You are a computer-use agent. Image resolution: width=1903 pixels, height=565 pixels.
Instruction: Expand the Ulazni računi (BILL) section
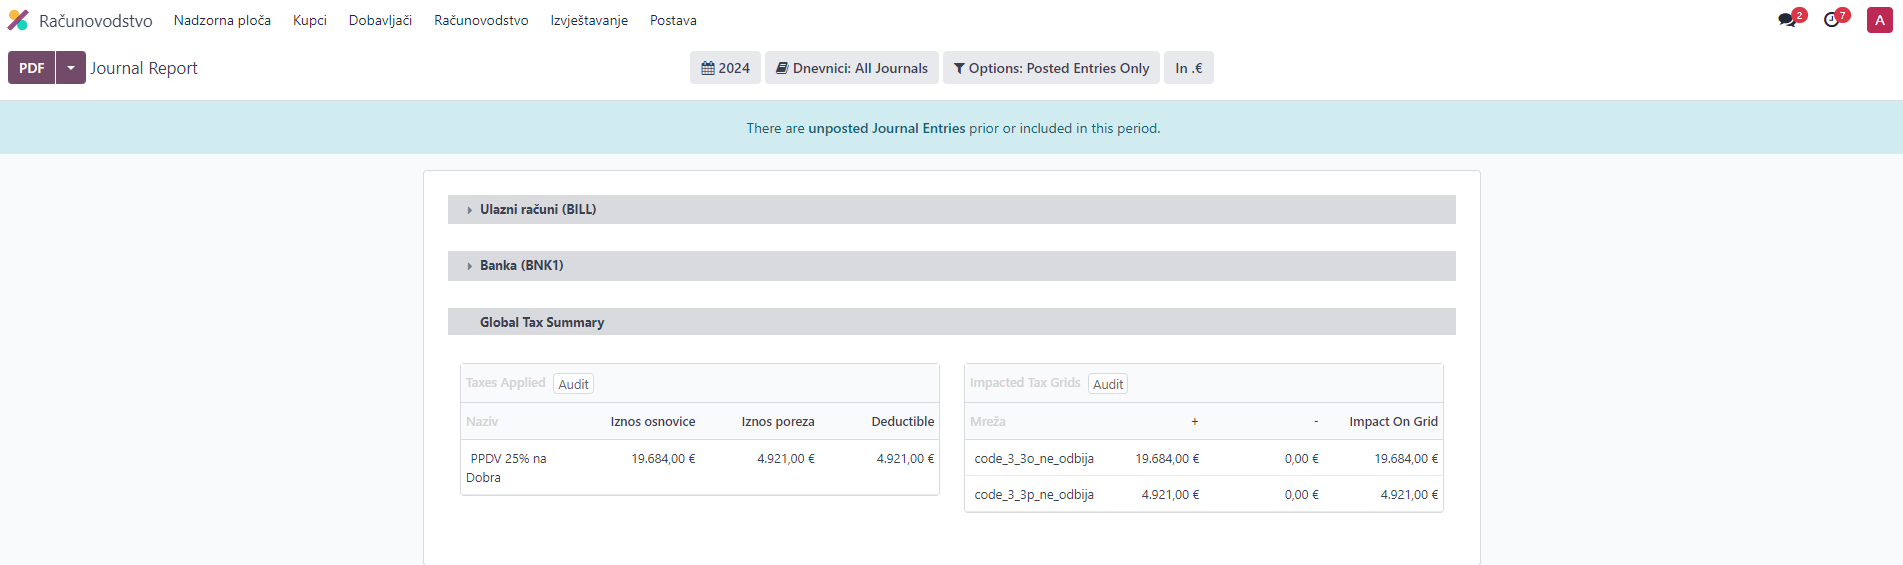coord(538,209)
